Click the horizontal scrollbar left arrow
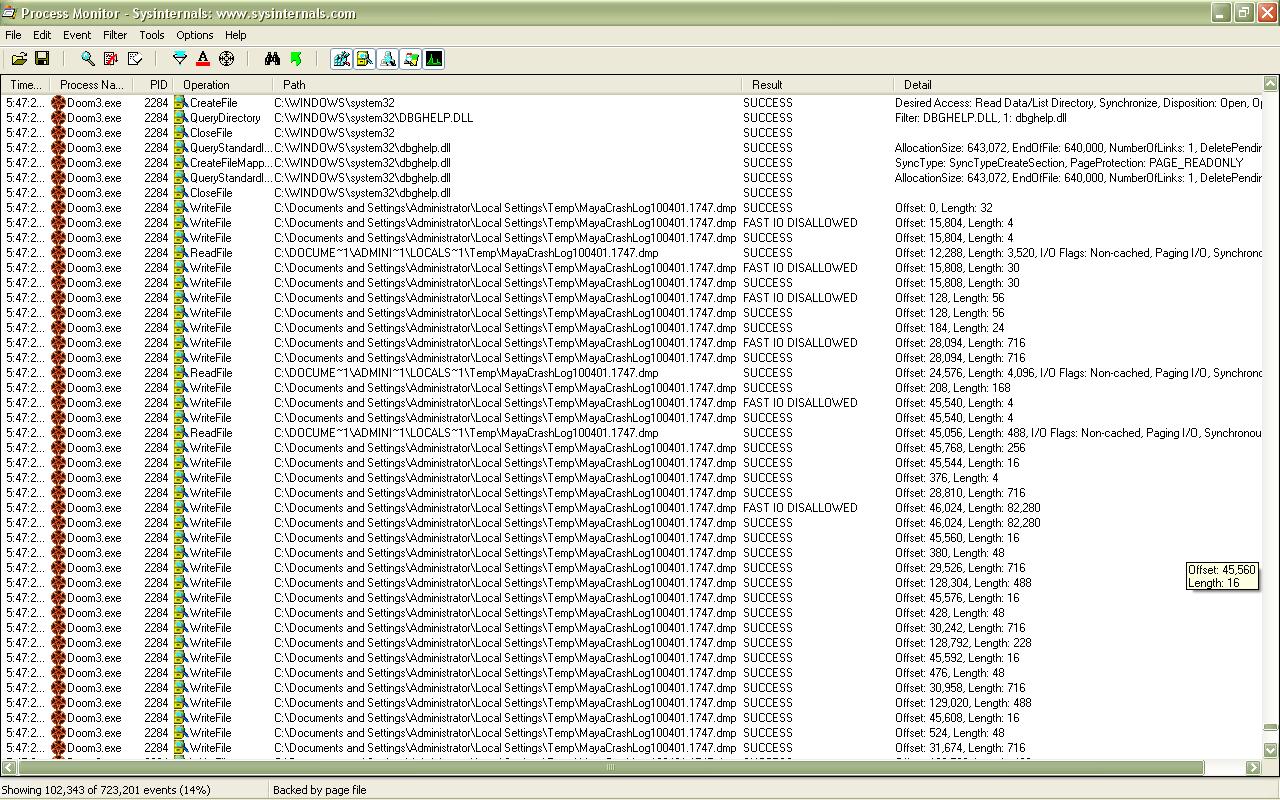The image size is (1280, 800). pos(9,767)
